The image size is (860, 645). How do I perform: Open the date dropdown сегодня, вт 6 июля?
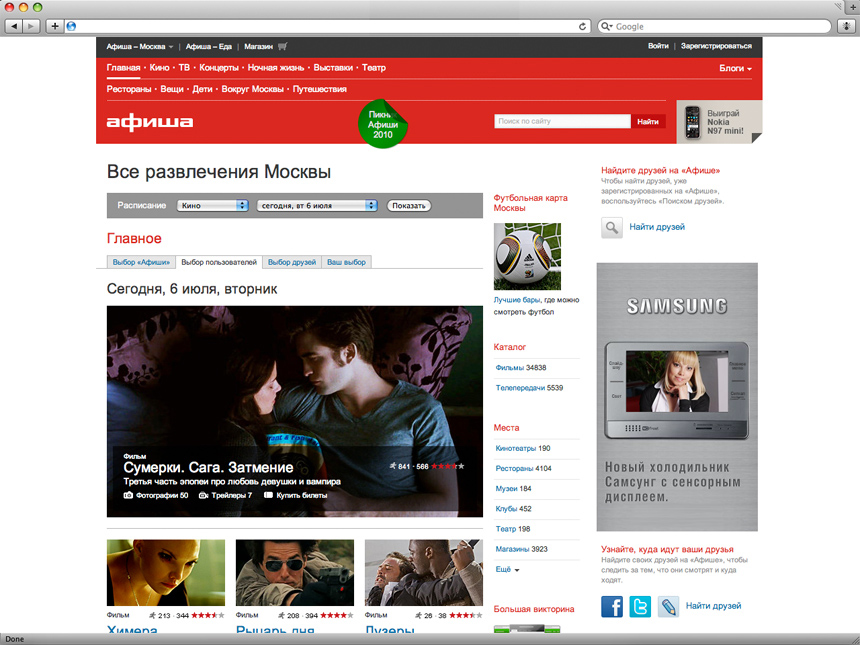pos(317,206)
